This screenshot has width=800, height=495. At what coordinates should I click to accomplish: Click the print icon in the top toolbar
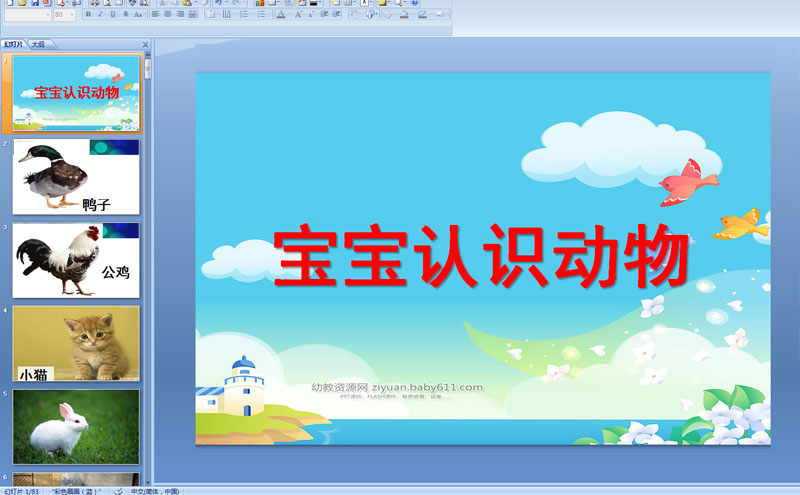tap(94, 3)
